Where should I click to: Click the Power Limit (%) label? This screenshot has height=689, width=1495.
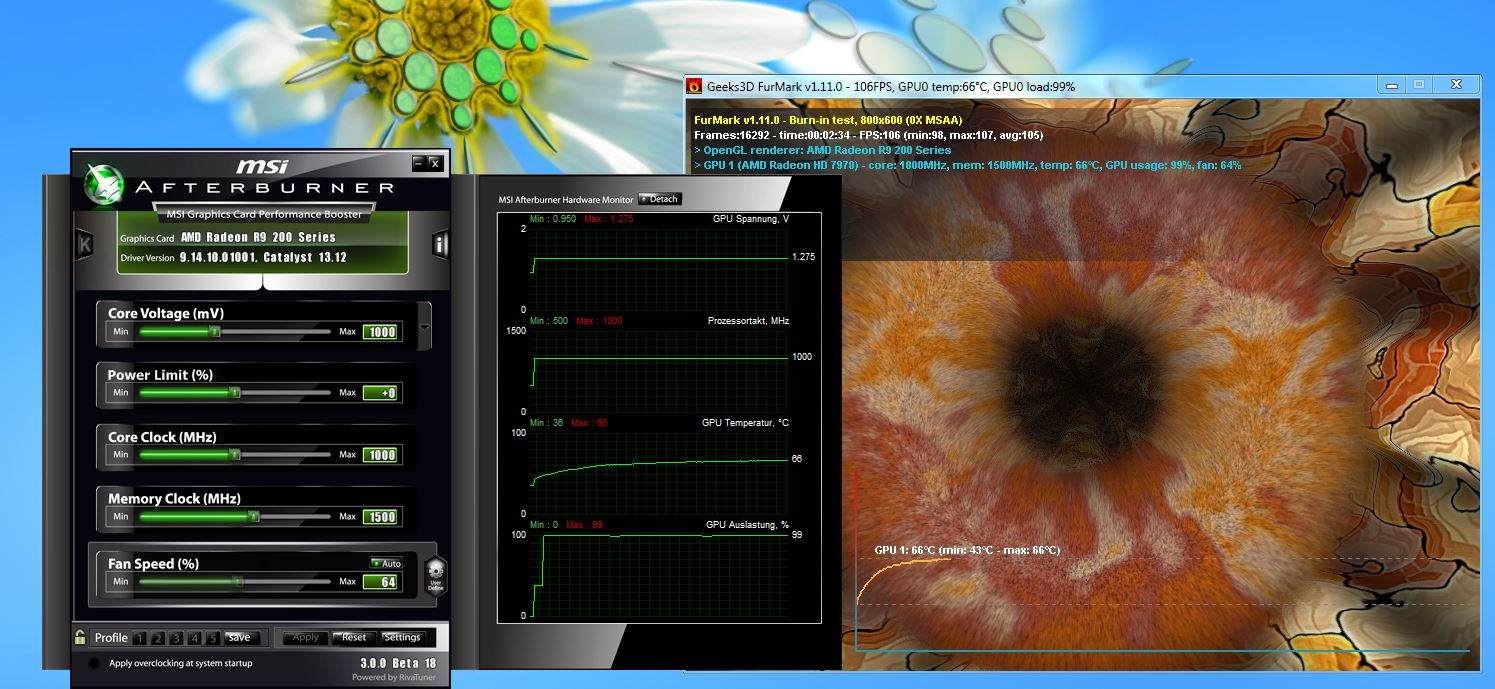[160, 375]
